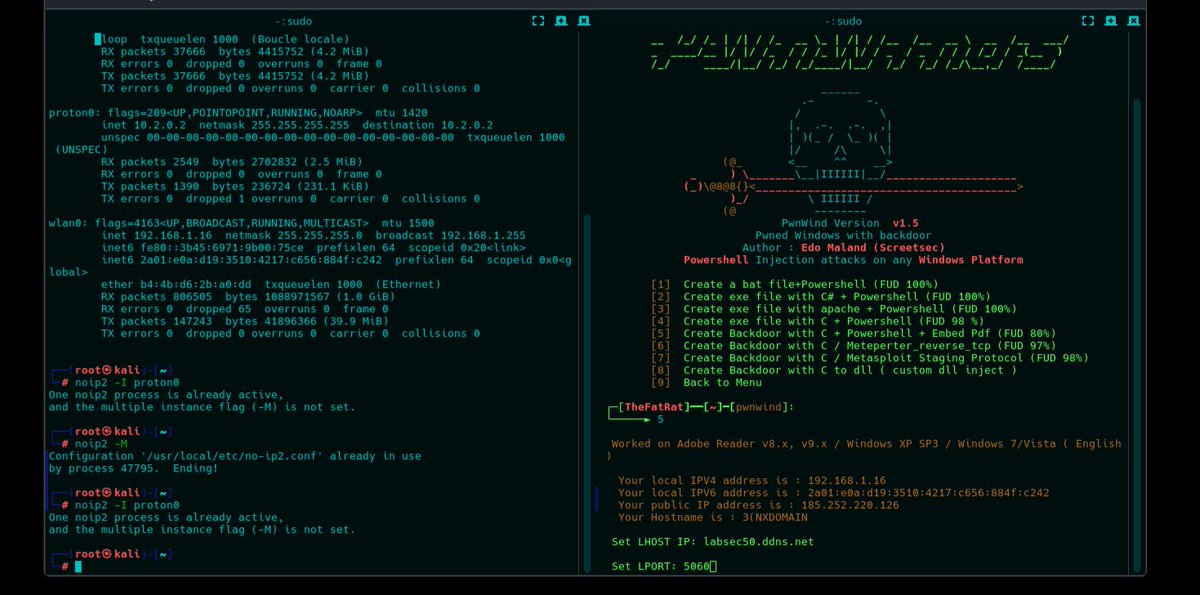1200x595 pixels.
Task: Click 'Powershell Injection attacks' red text line
Action: (x=853, y=259)
